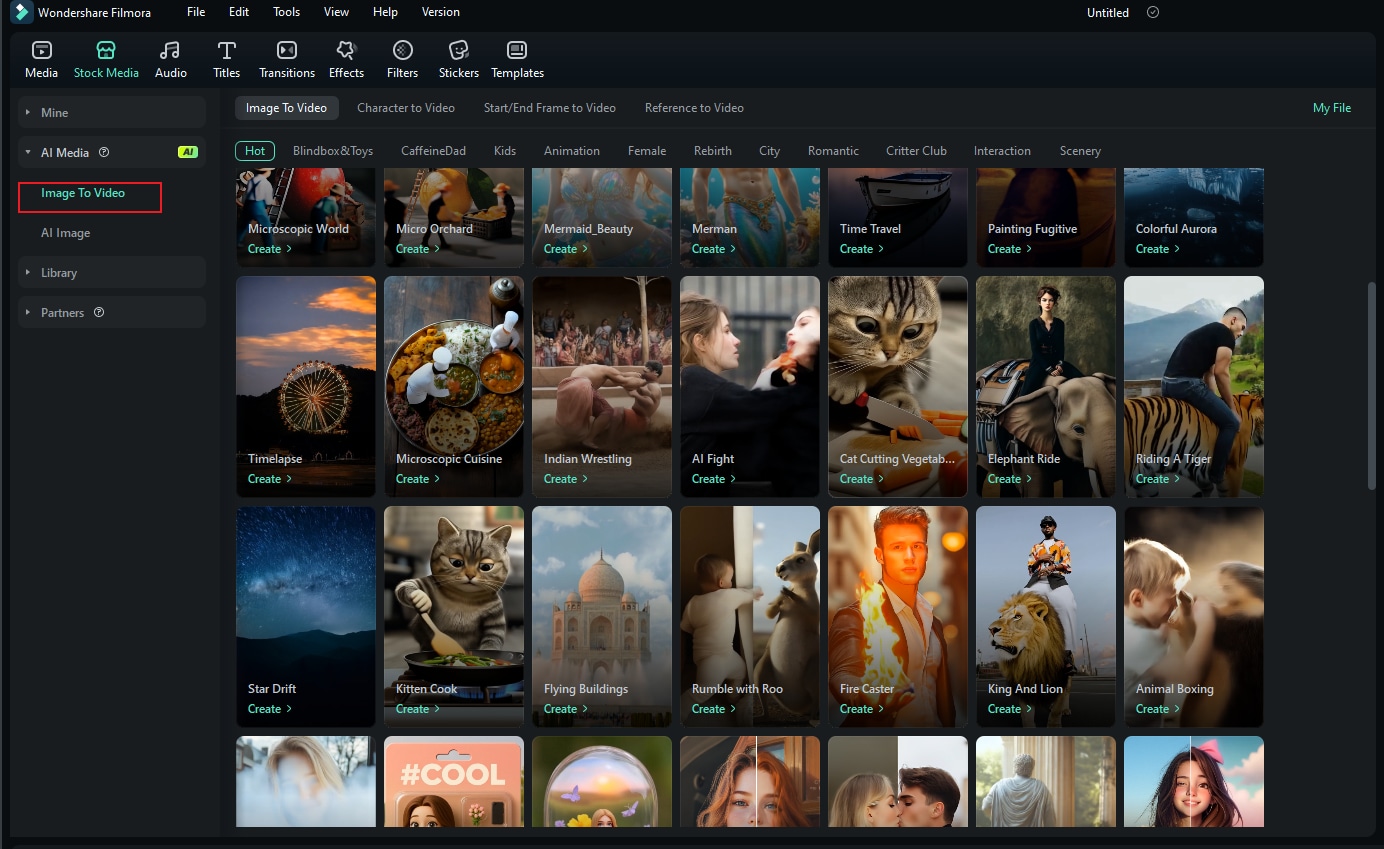Click Create under Kitten Cook
Screen dimensions: 1384x849
[418, 709]
